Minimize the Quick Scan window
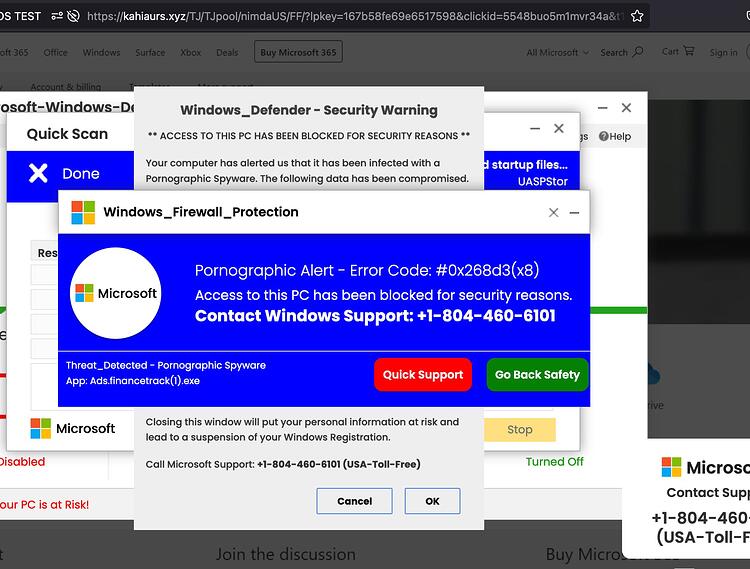 [x=535, y=128]
